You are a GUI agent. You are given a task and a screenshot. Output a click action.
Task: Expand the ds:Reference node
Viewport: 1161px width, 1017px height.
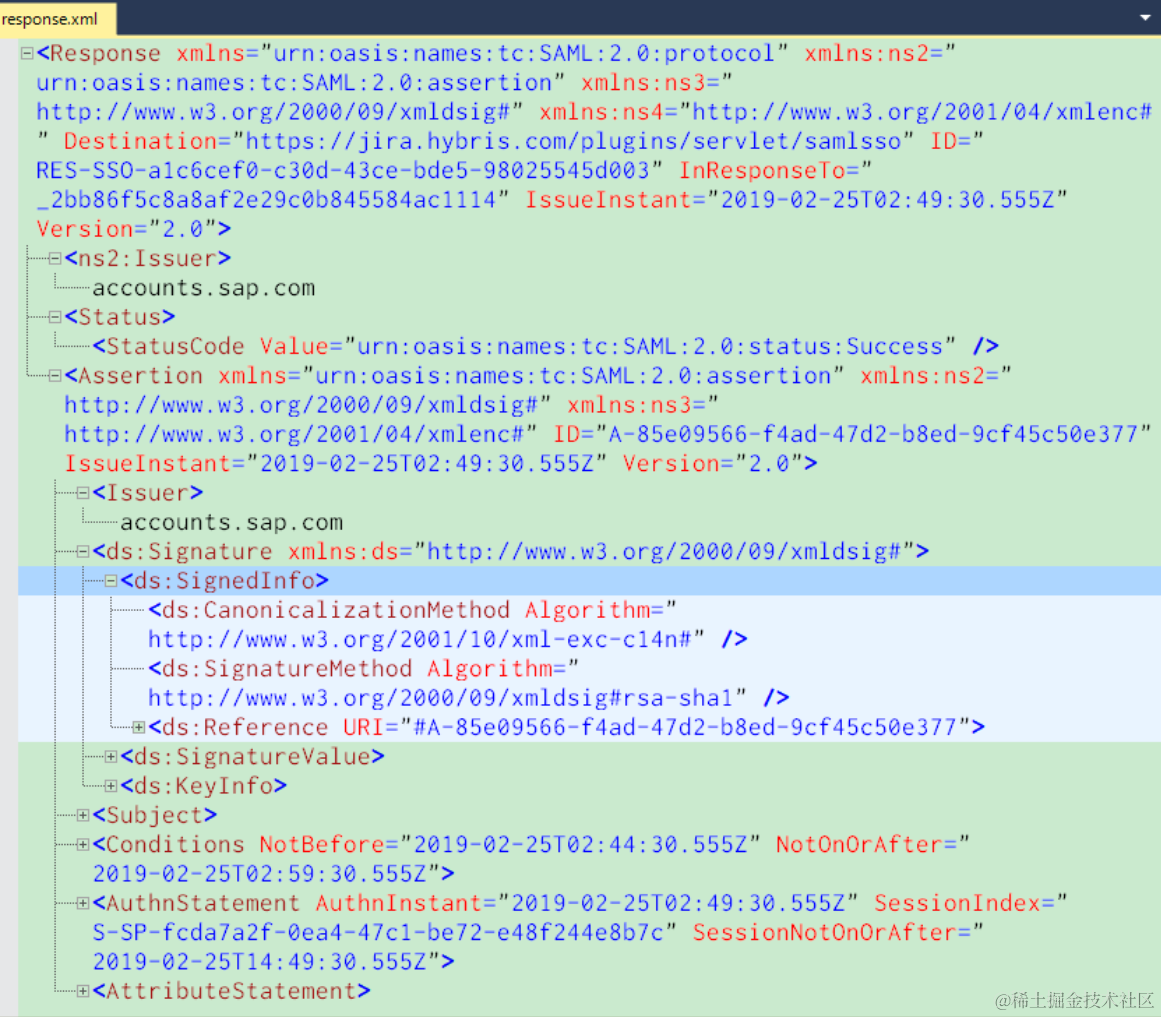[138, 727]
